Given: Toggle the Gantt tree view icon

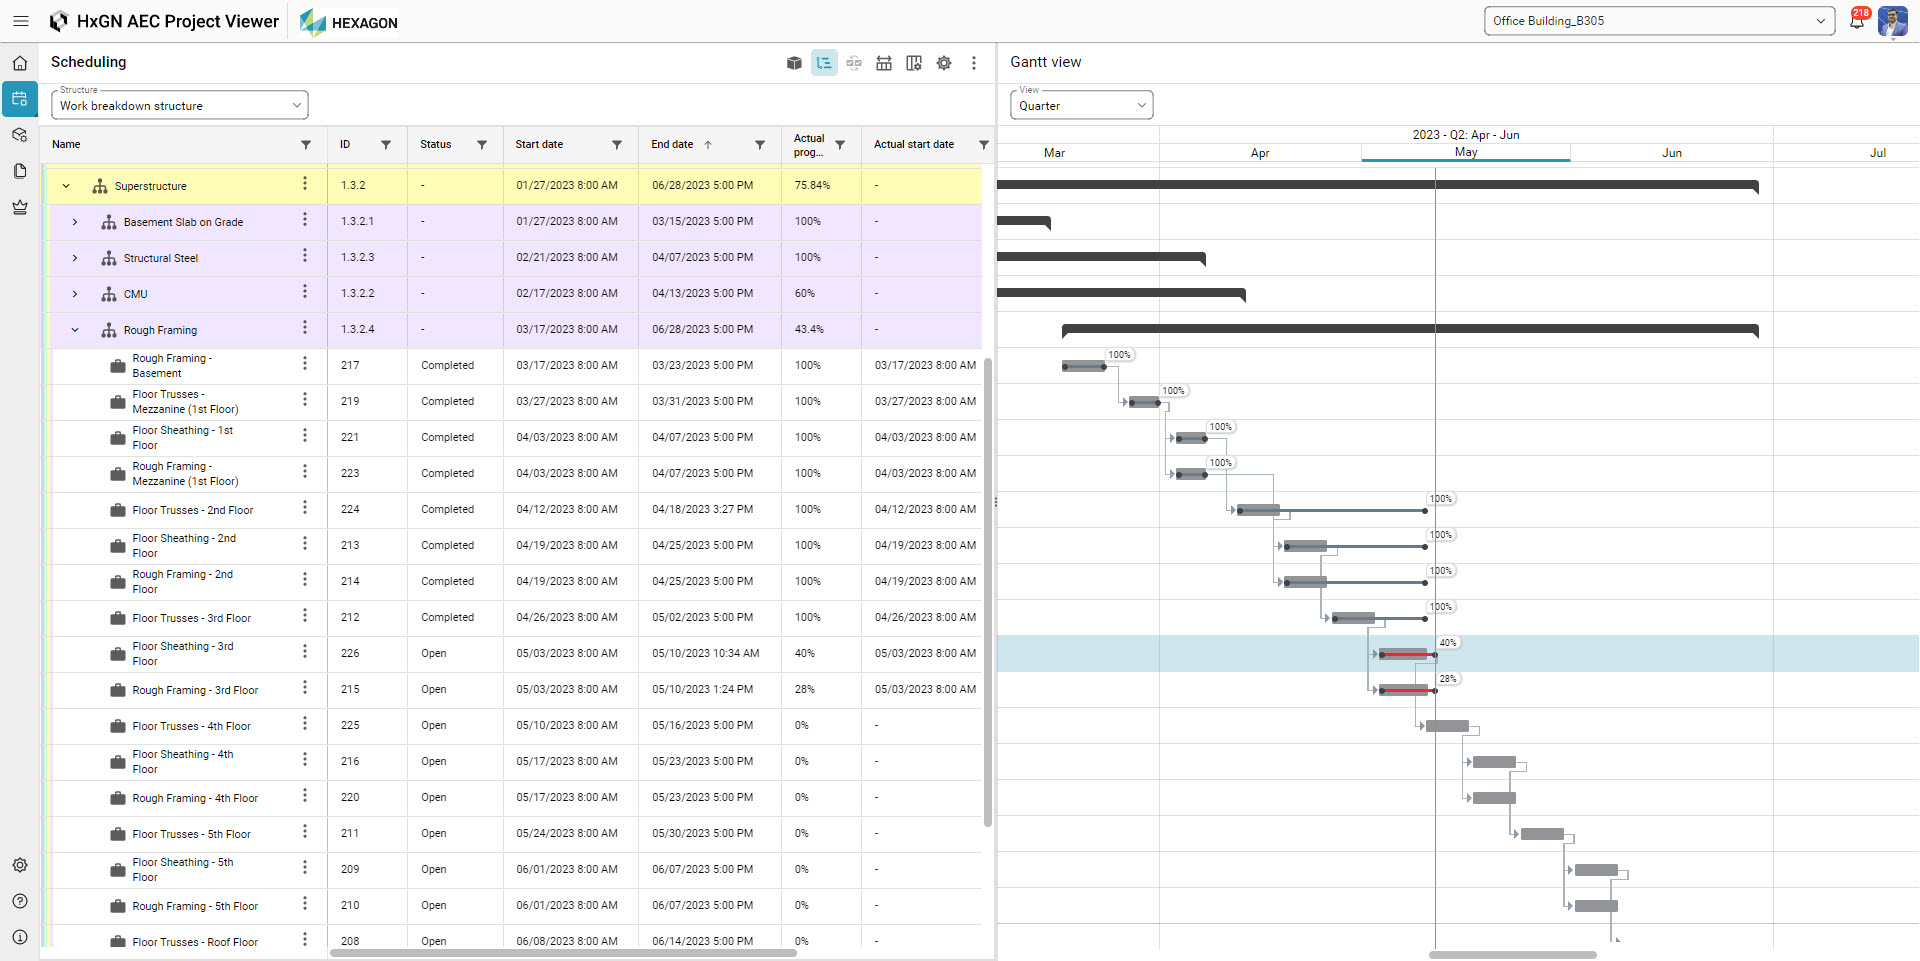Looking at the screenshot, I should tap(824, 63).
